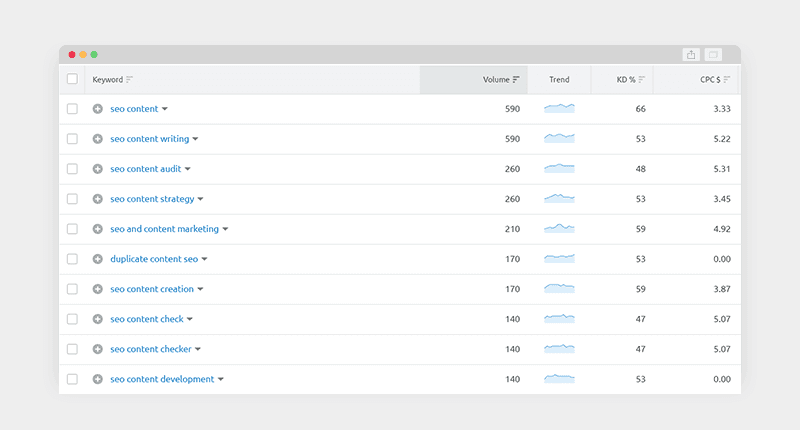800x430 pixels.
Task: View the trend sparkline for seo content
Action: click(559, 108)
